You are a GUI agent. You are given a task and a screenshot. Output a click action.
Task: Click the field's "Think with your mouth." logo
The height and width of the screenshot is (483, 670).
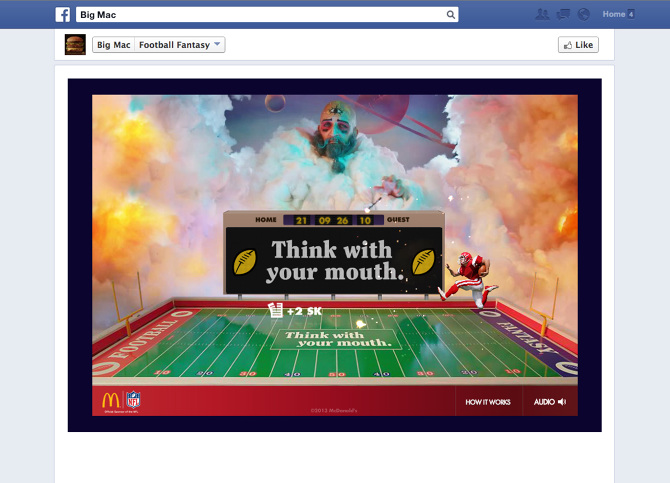[x=337, y=339]
